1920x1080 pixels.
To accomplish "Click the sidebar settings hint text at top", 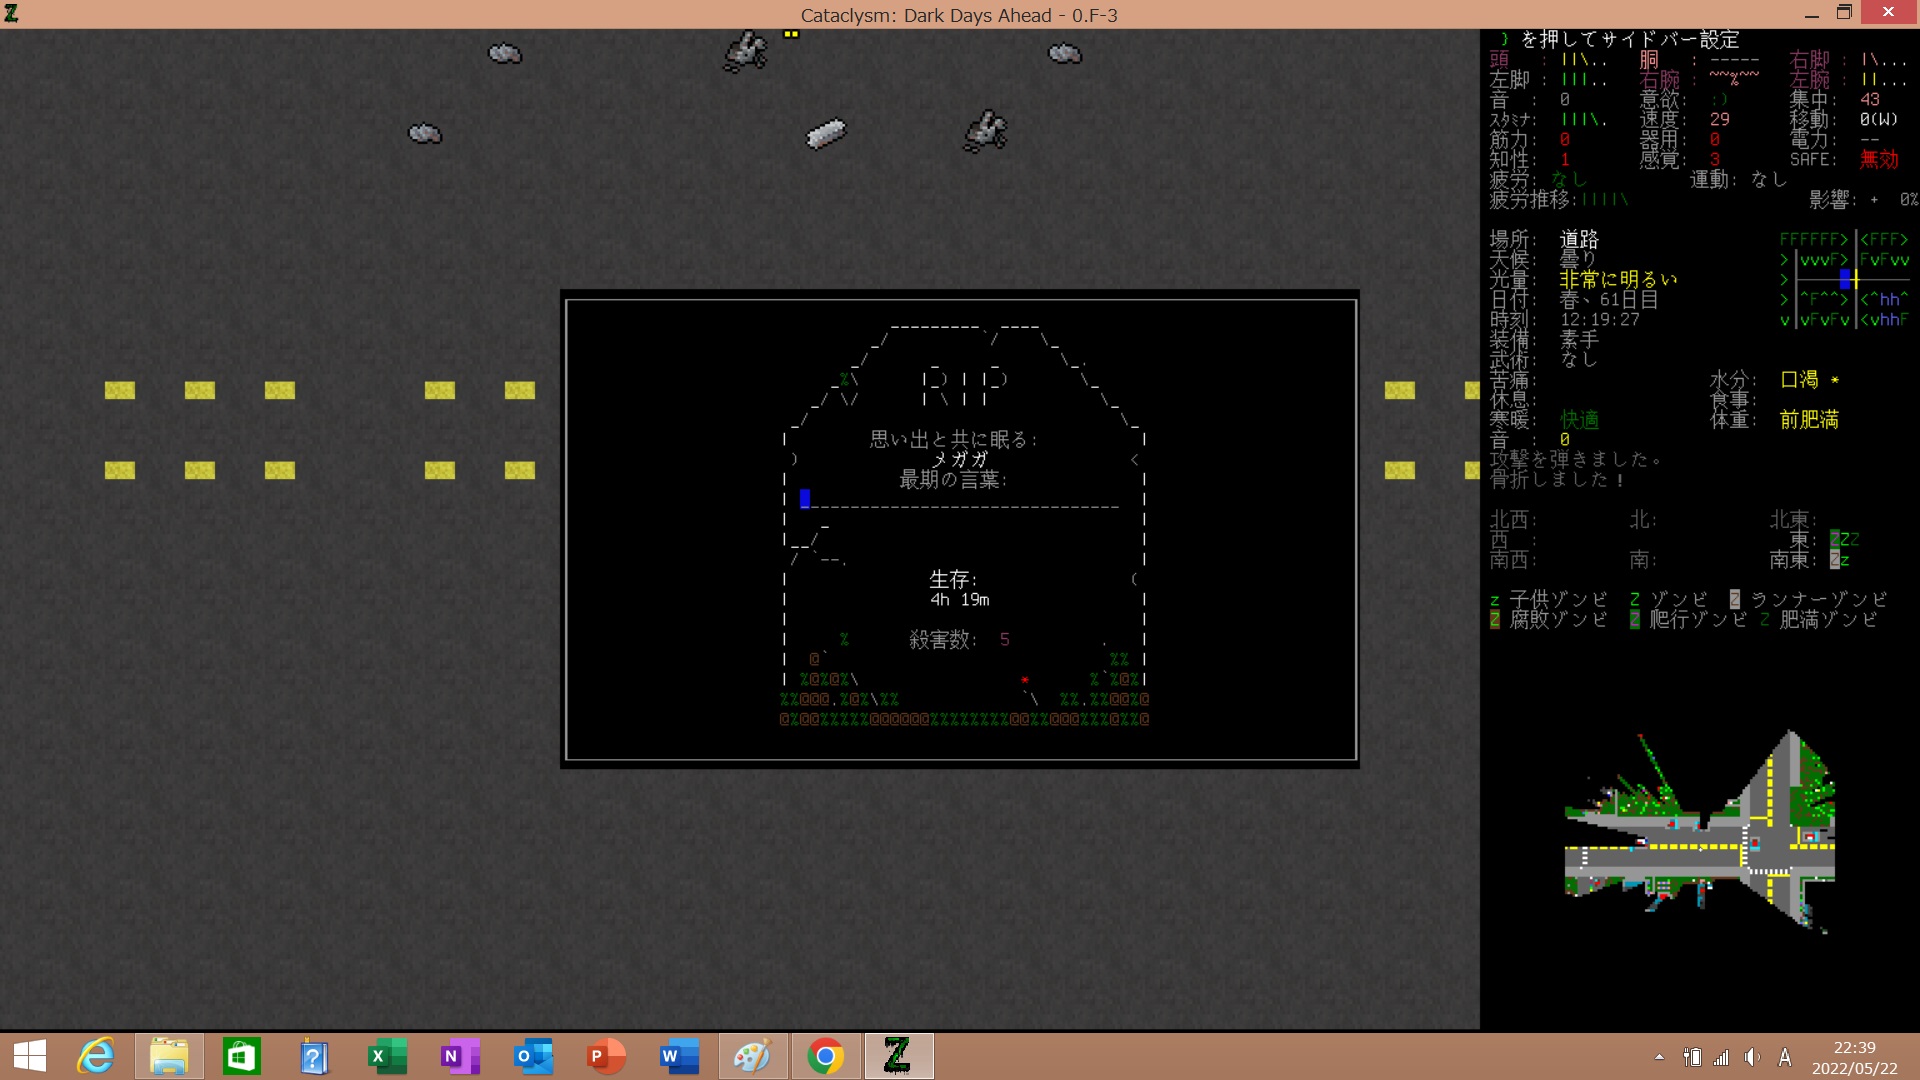I will pos(1619,39).
